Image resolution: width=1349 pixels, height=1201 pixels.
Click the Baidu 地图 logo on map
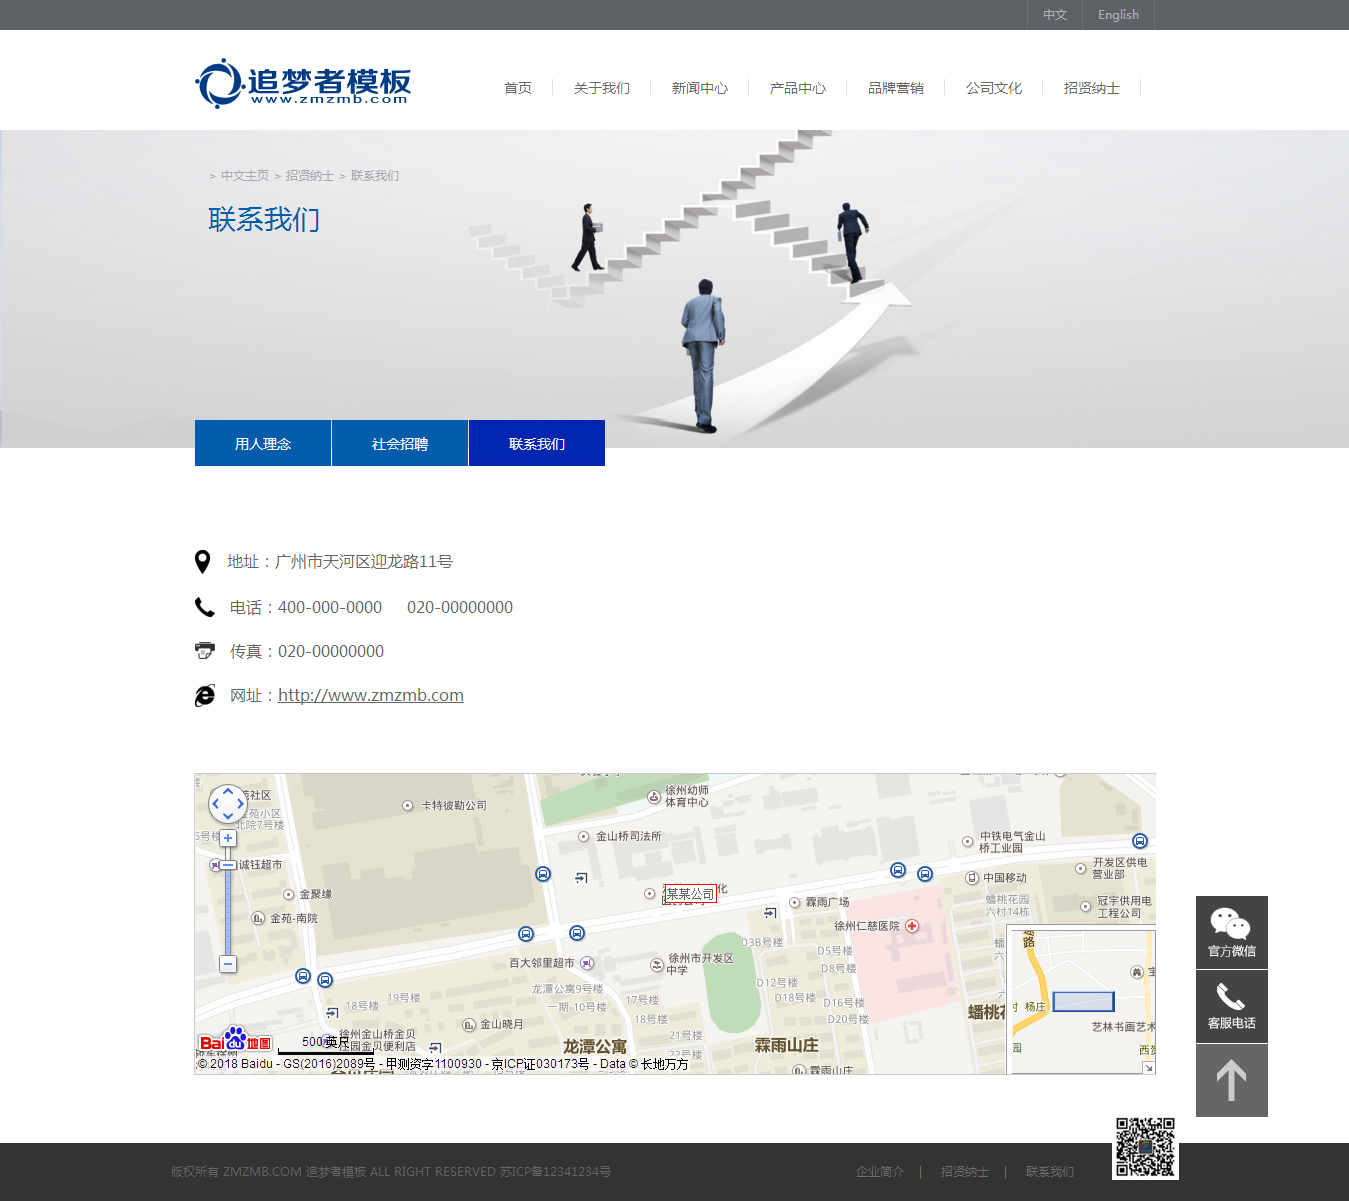pos(235,1041)
